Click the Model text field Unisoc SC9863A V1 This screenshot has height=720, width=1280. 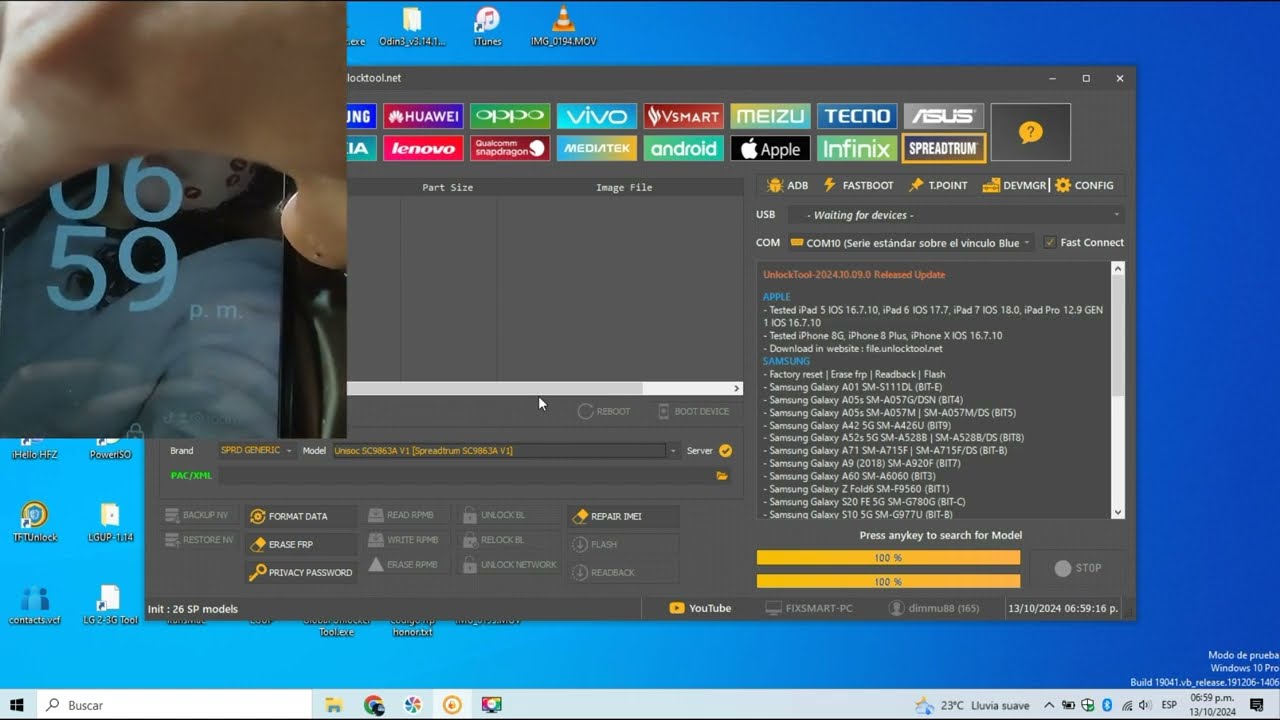coord(498,451)
